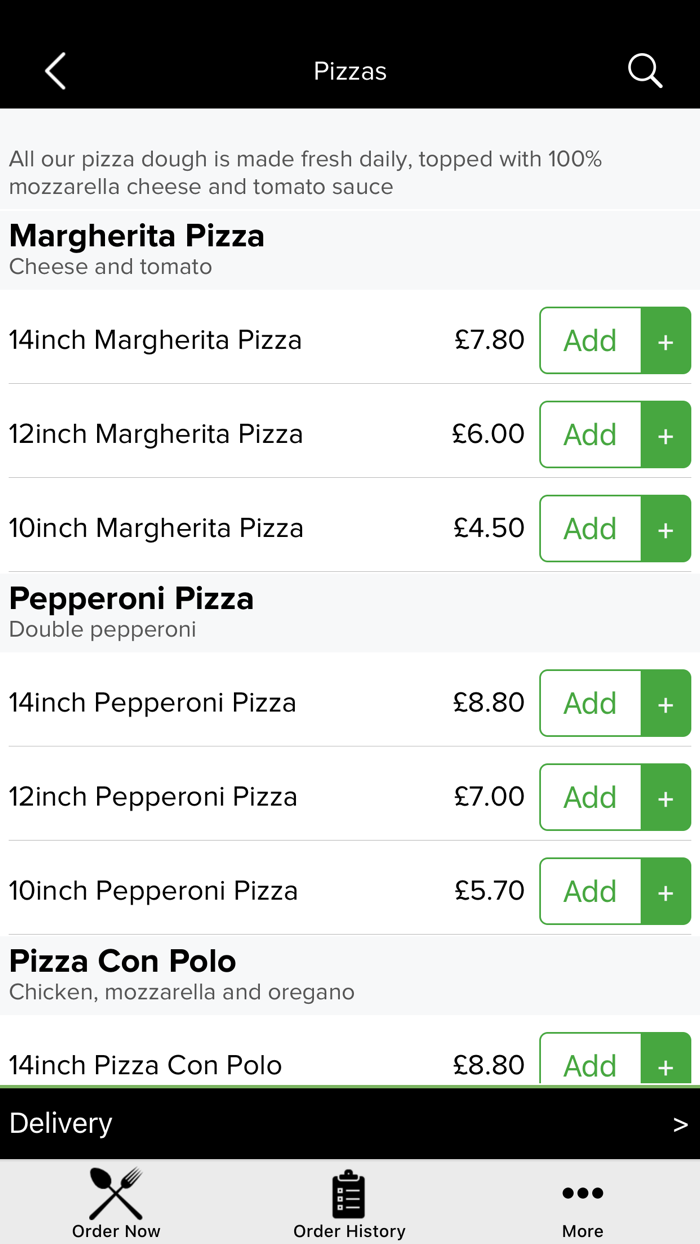Add 12inch Margherita Pizza to order
Viewport: 700px width, 1244px height.
click(590, 435)
